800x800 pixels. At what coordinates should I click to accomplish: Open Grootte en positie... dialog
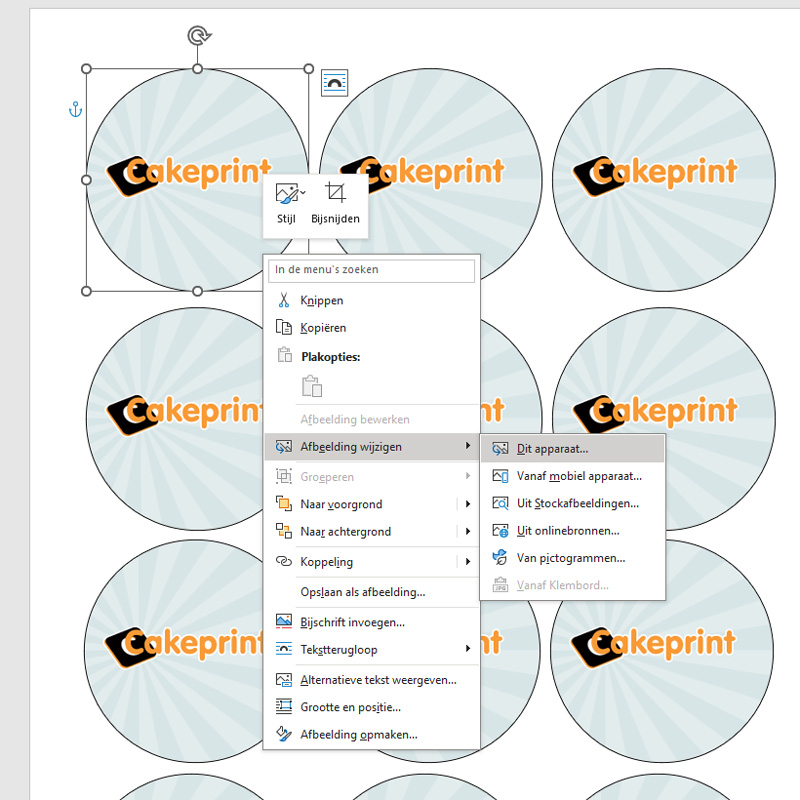tap(371, 707)
